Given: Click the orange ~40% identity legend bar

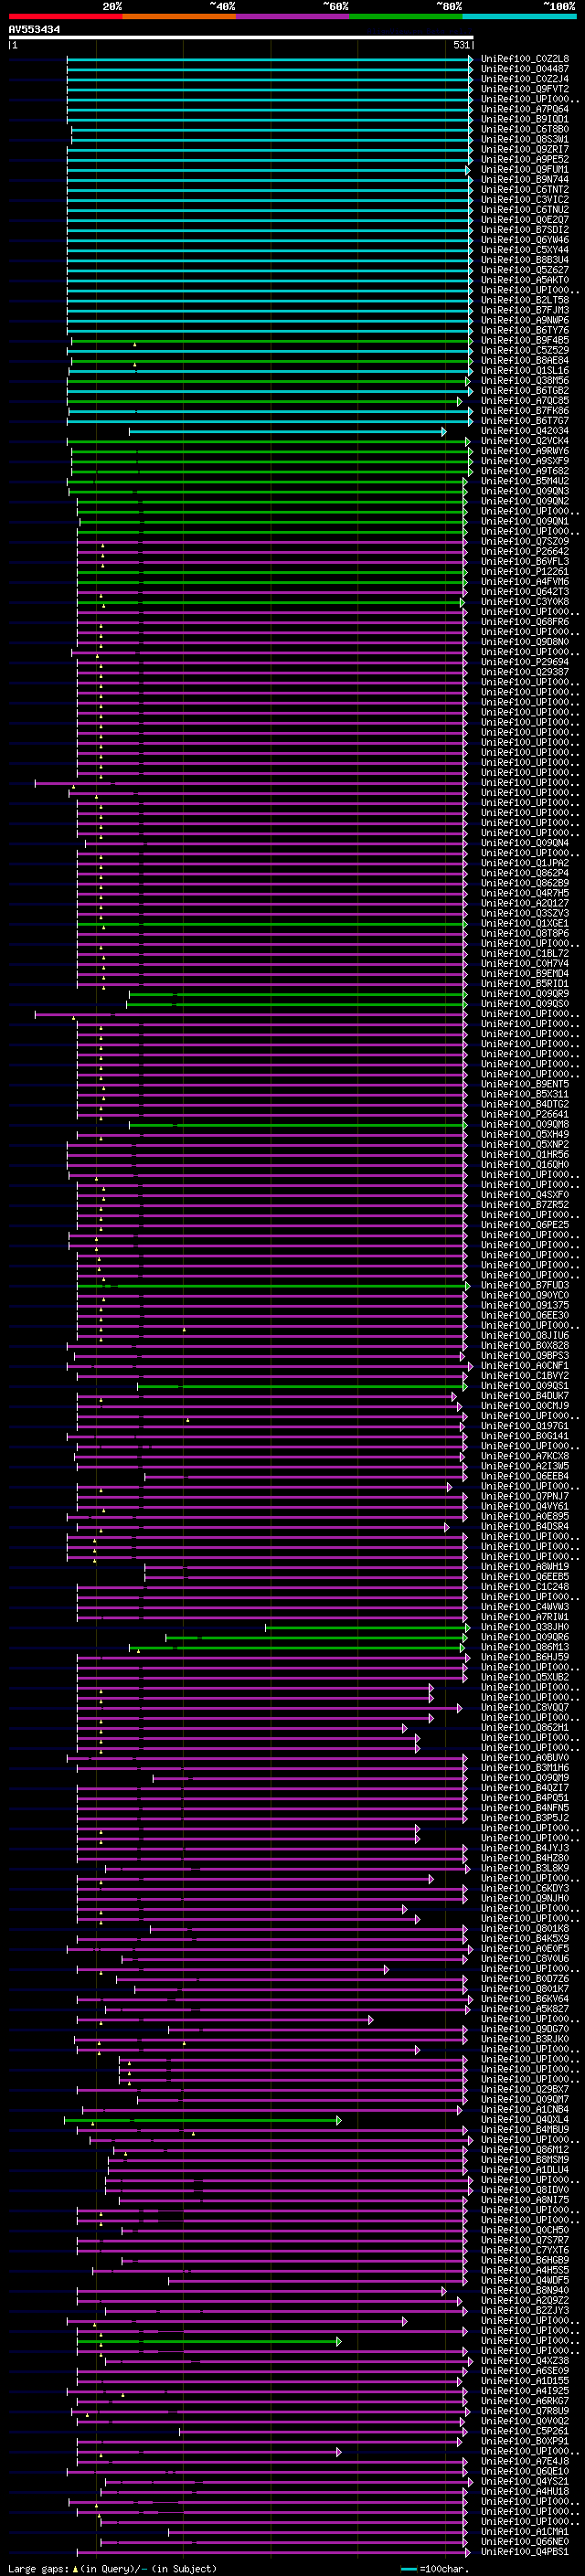Looking at the screenshot, I should [x=179, y=16].
